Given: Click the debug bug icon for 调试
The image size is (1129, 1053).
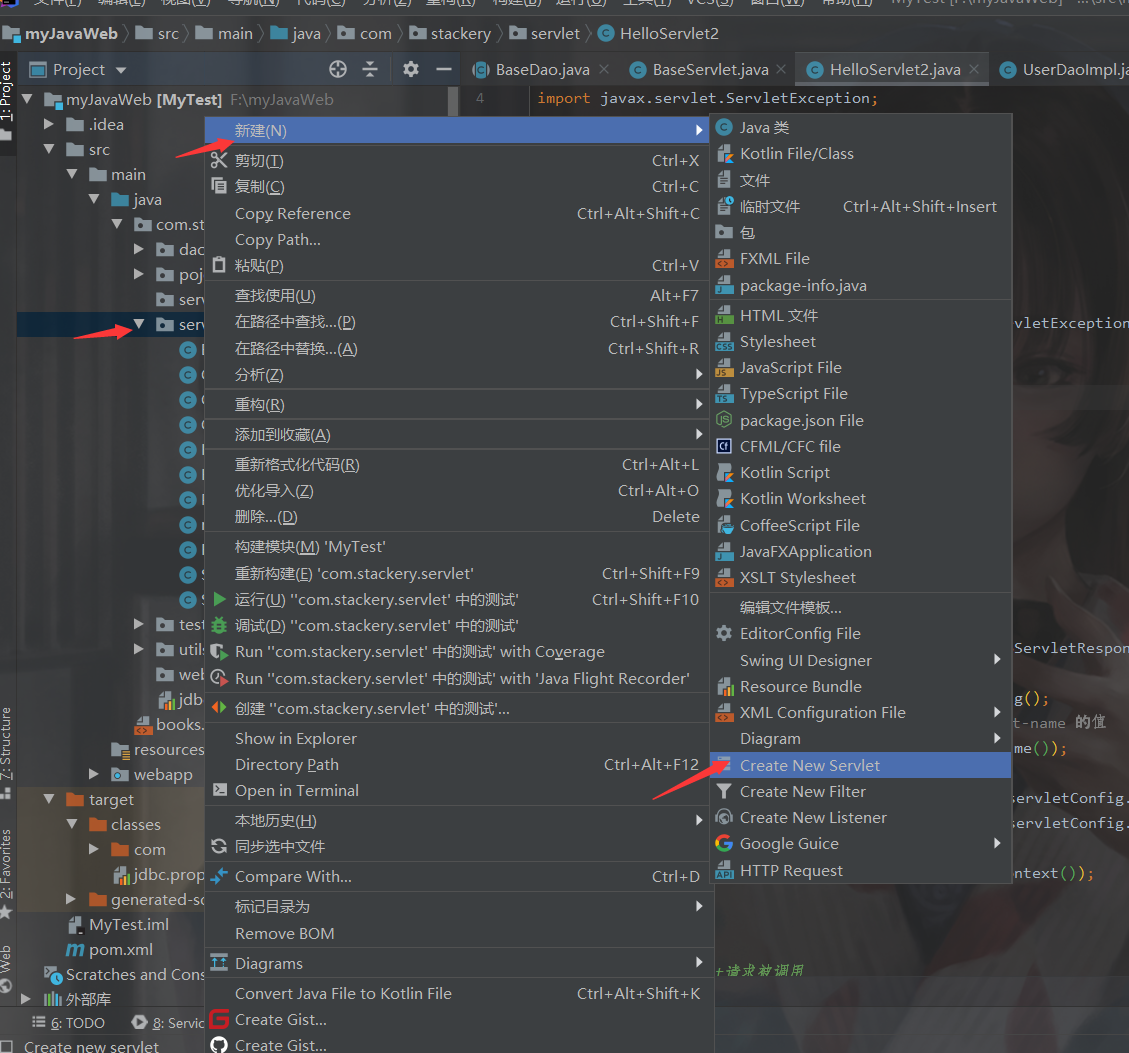Looking at the screenshot, I should 219,625.
